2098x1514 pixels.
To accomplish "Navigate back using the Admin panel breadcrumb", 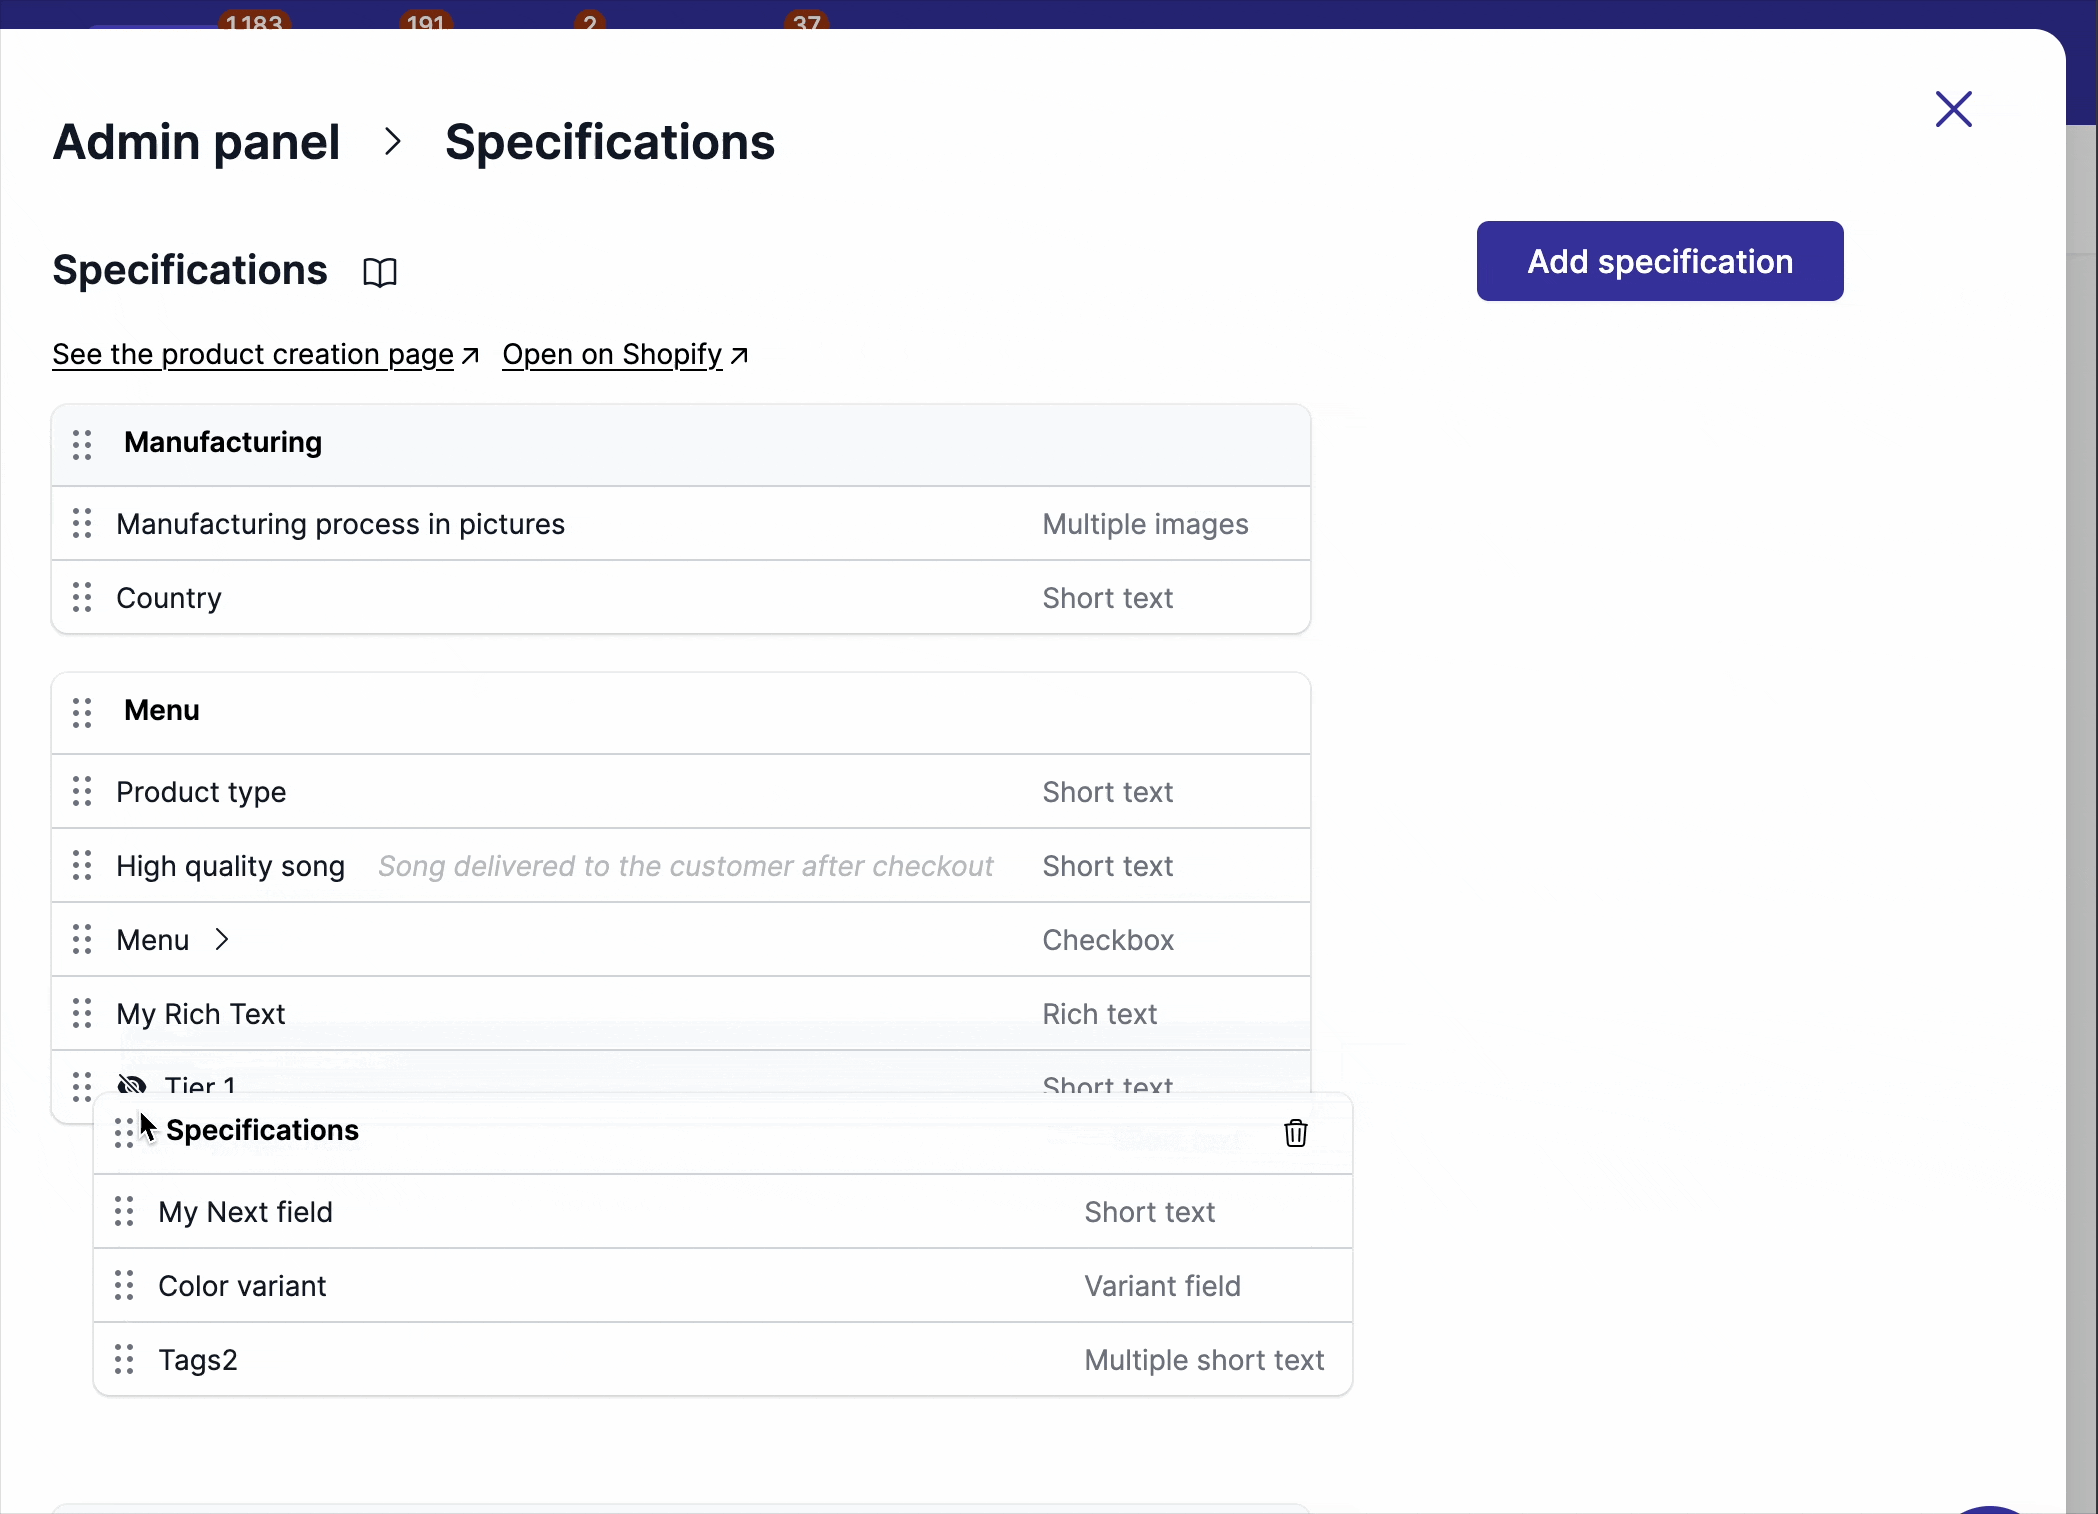I will tap(196, 142).
